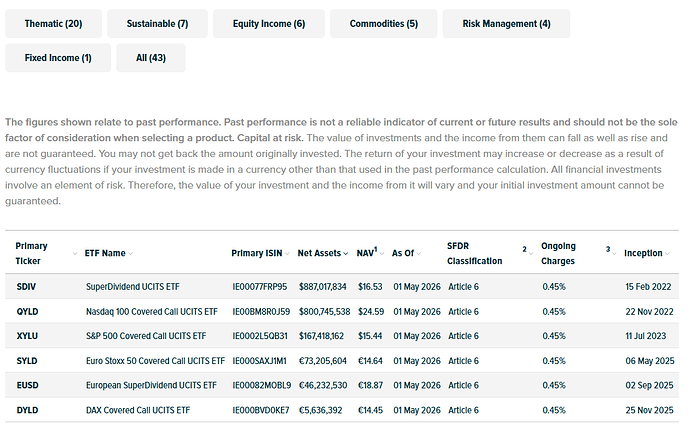
Task: Choose the Risk Management (4) tab
Action: point(506,24)
